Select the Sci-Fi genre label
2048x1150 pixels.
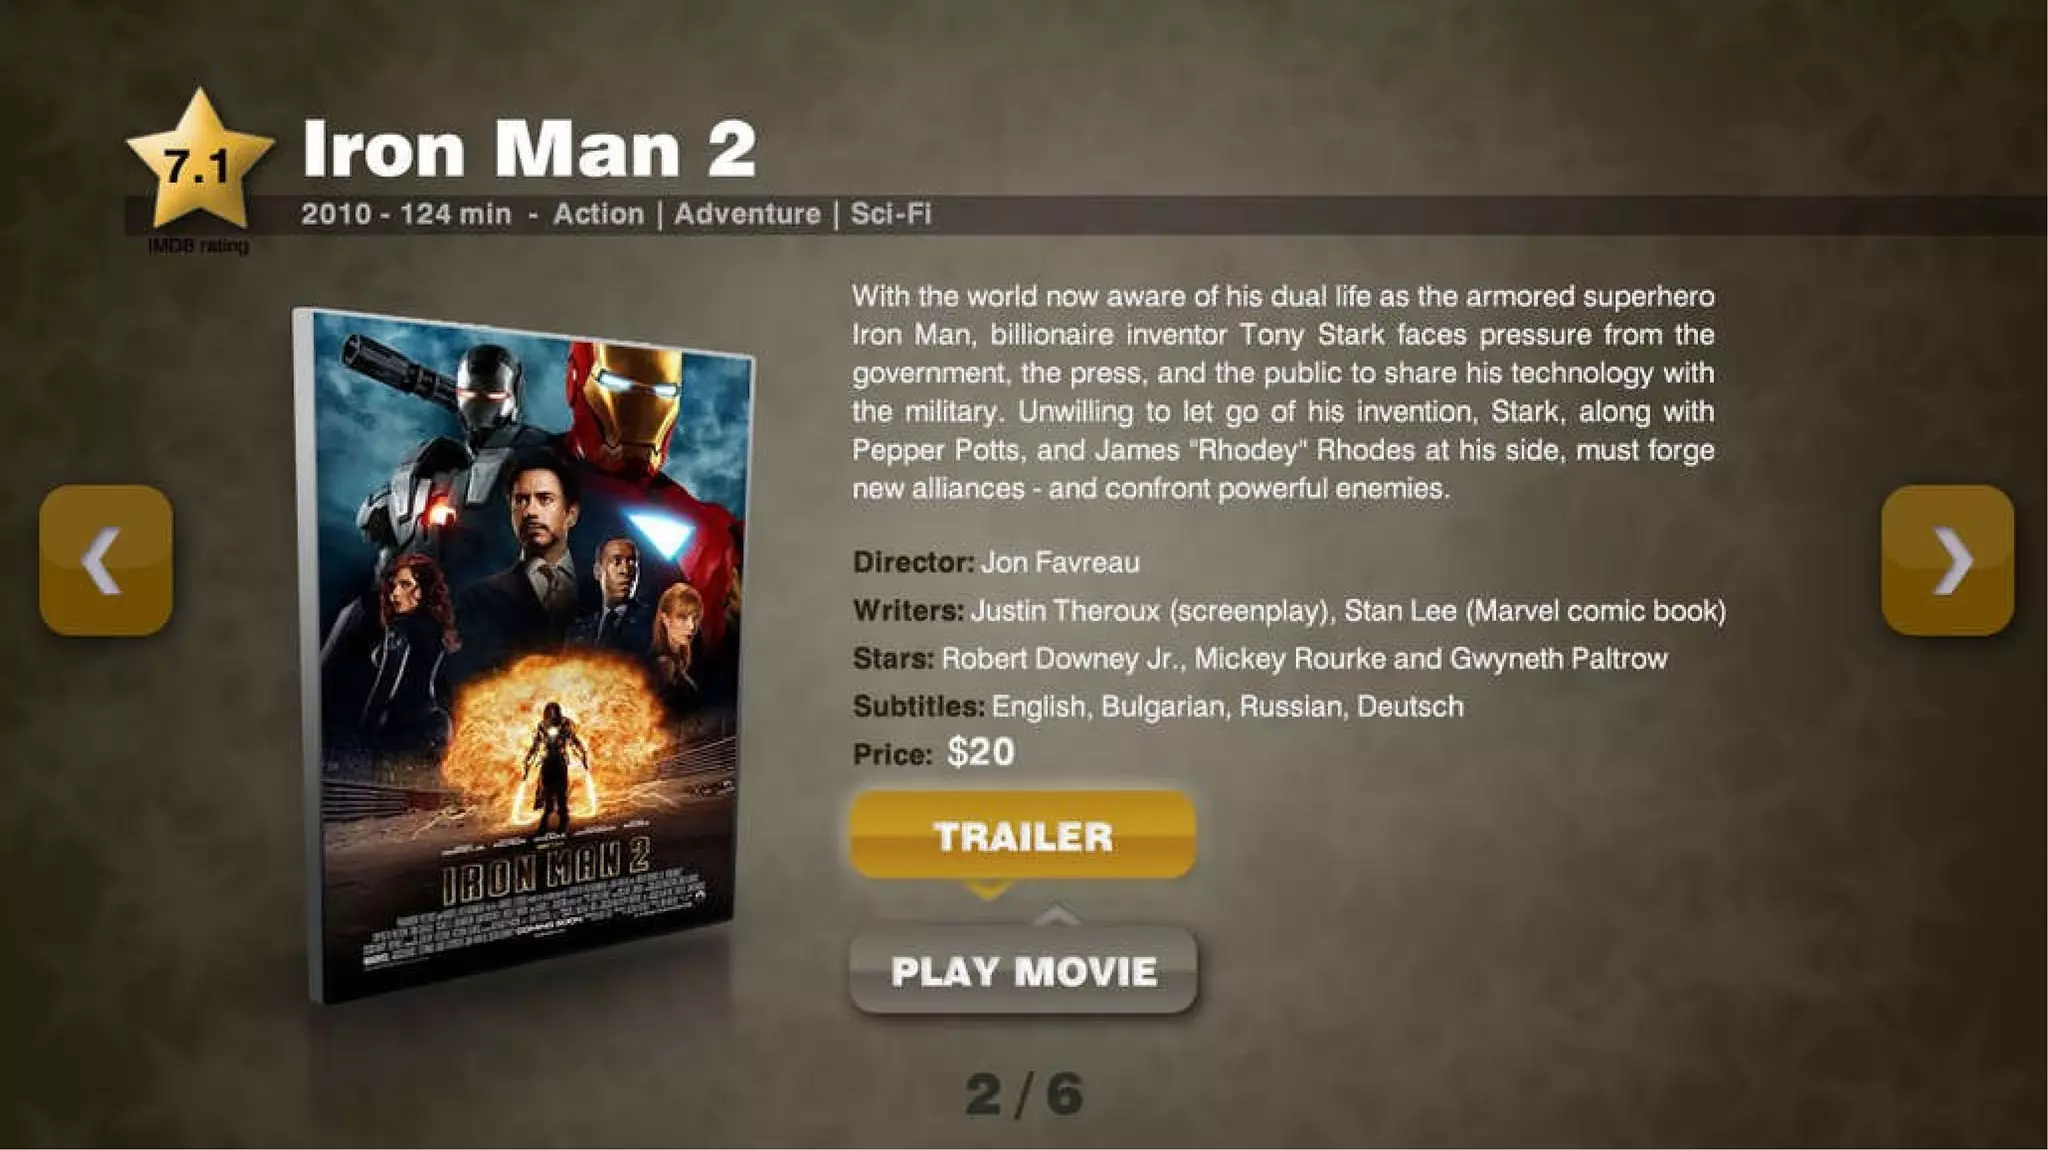coord(891,214)
